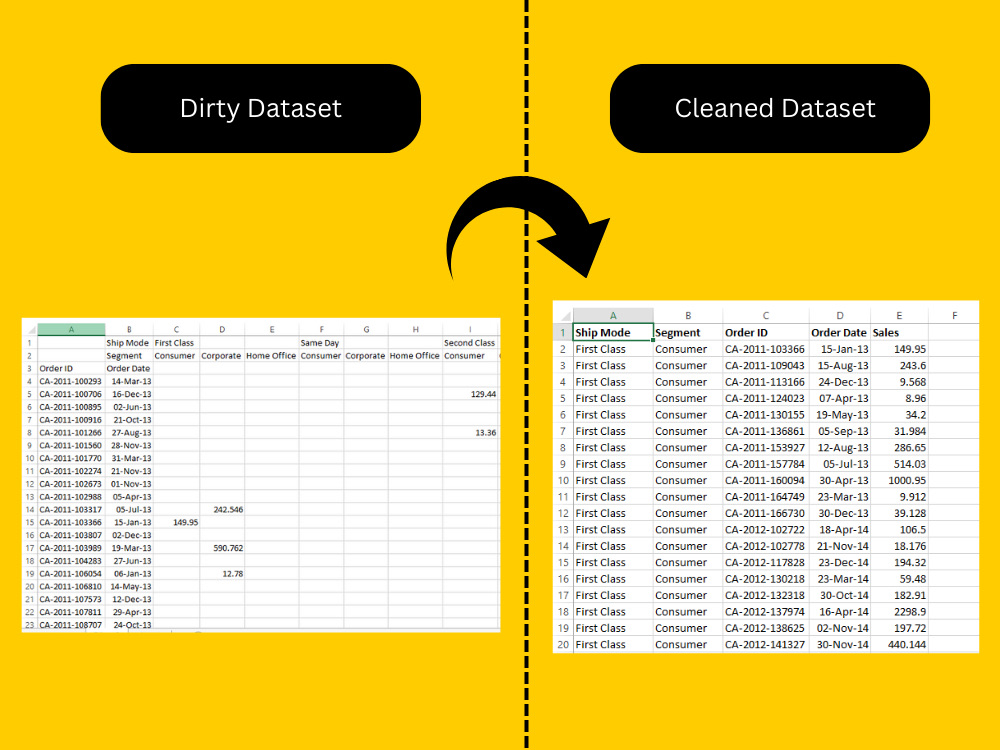Select column D header in dirty dataset sheet
The height and width of the screenshot is (750, 1000).
click(x=222, y=330)
